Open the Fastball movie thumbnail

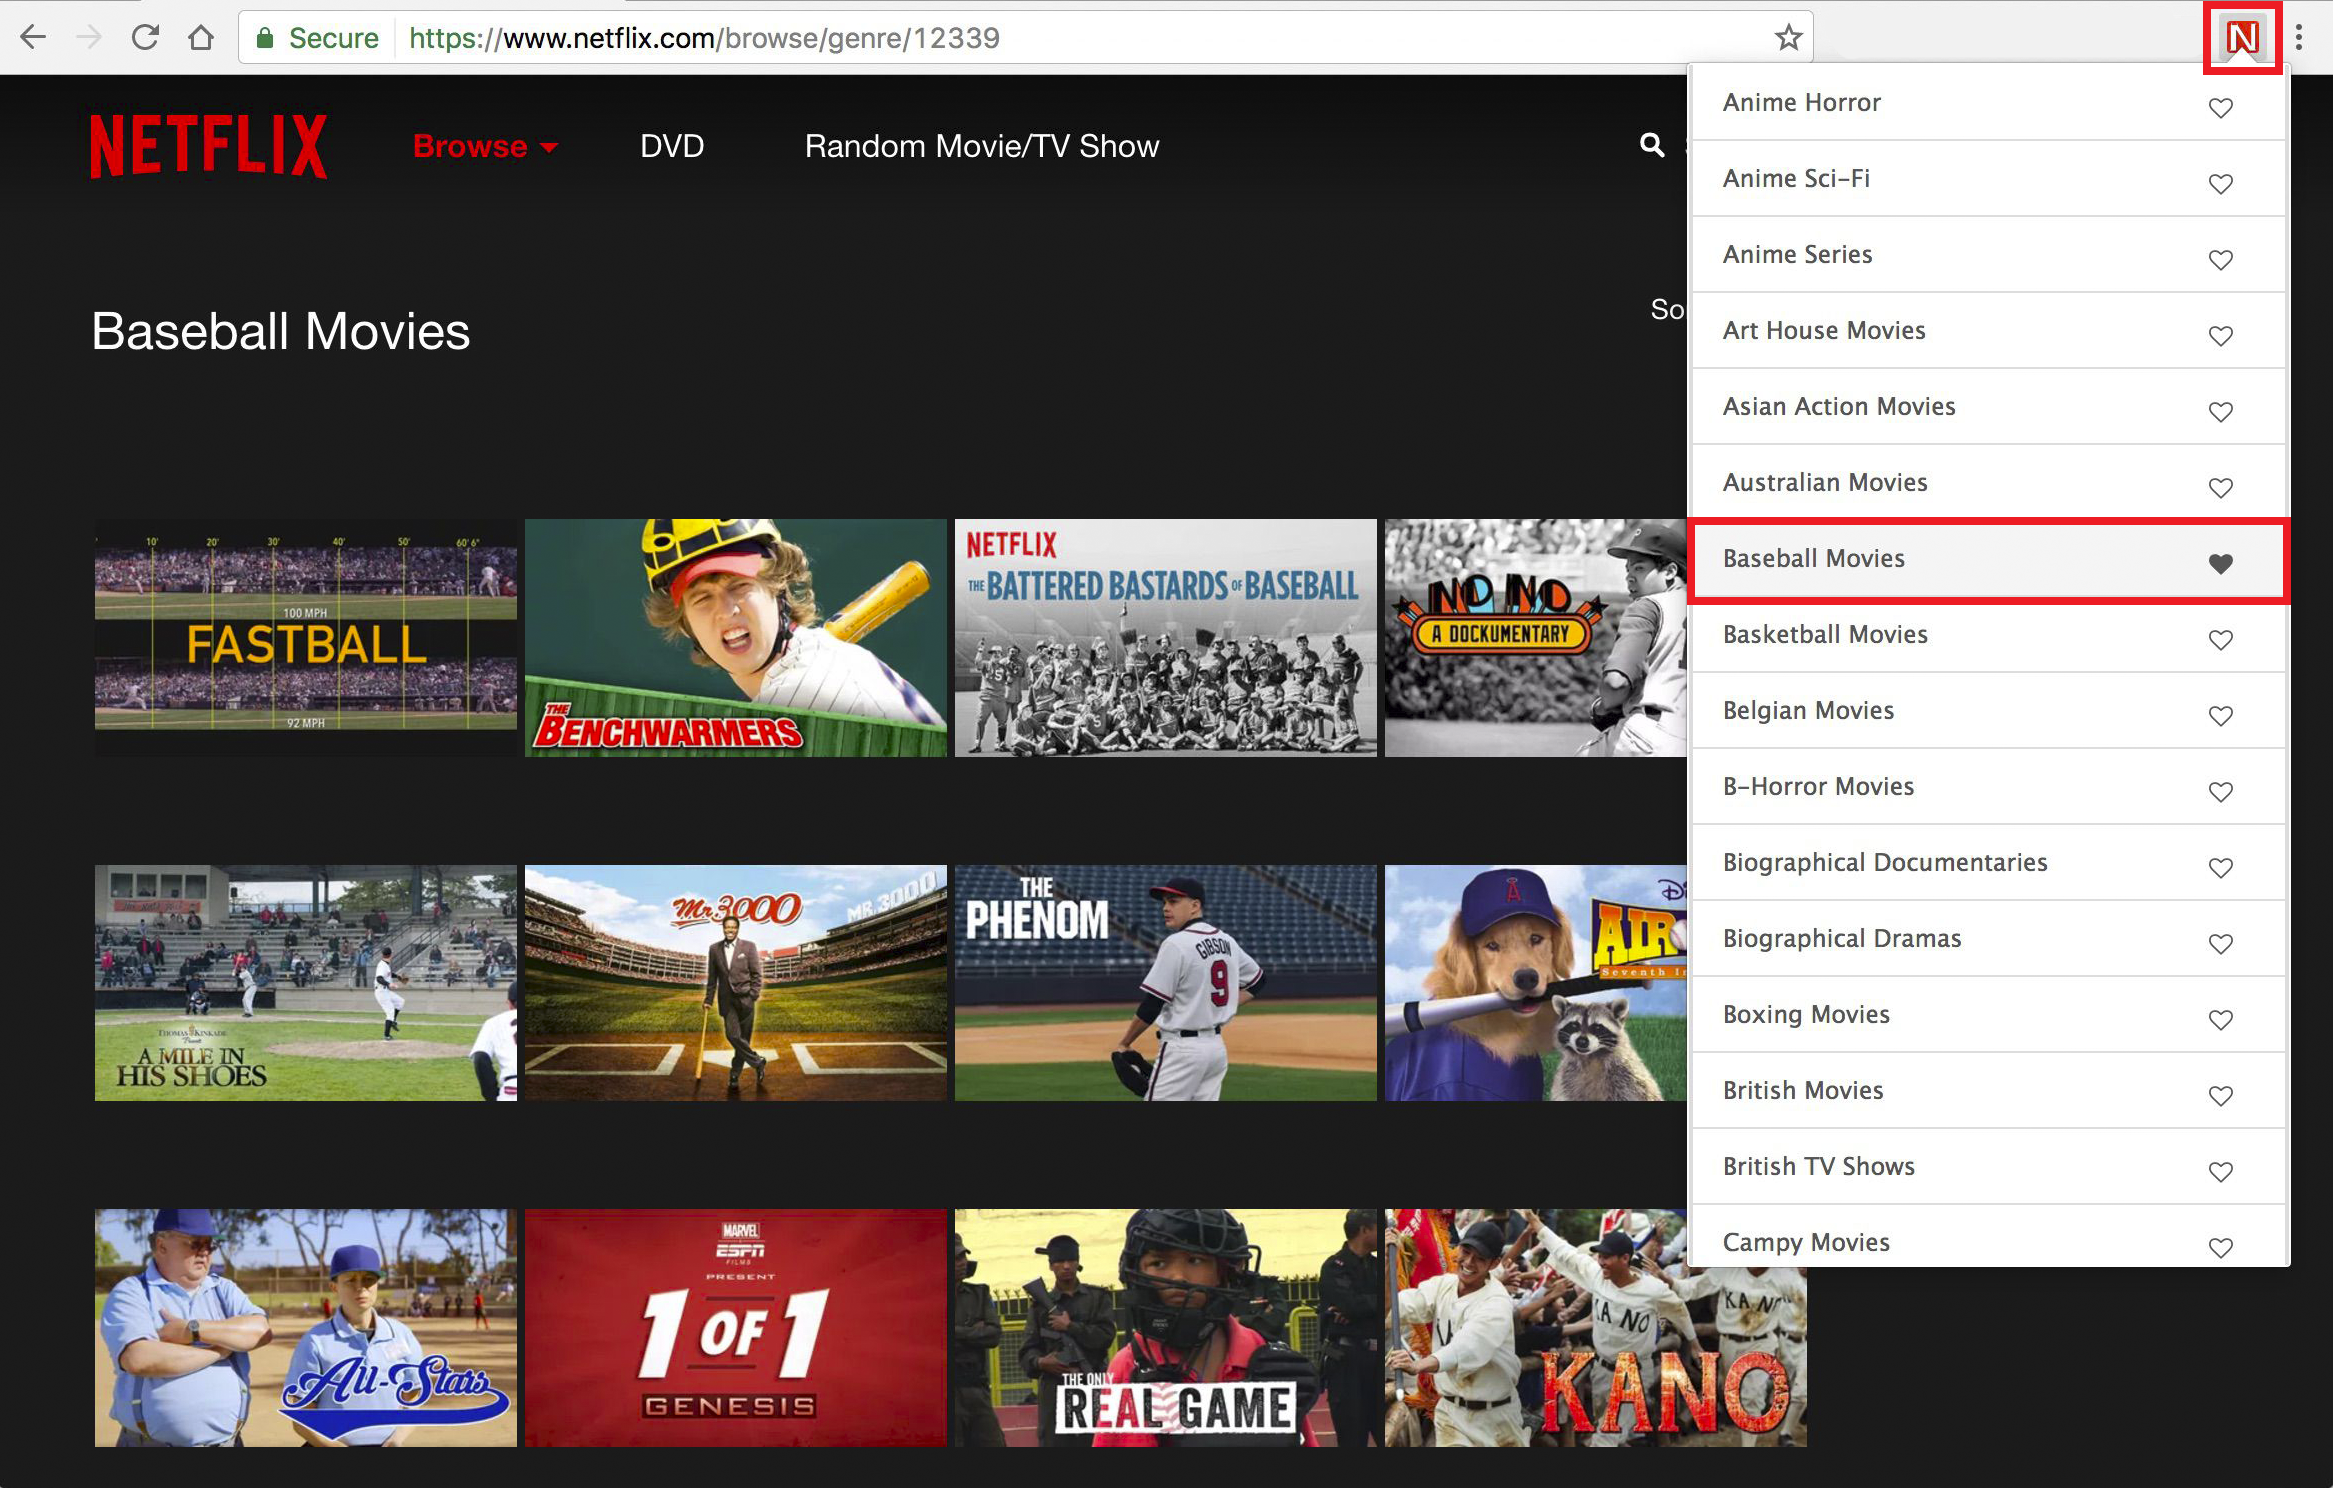click(306, 637)
